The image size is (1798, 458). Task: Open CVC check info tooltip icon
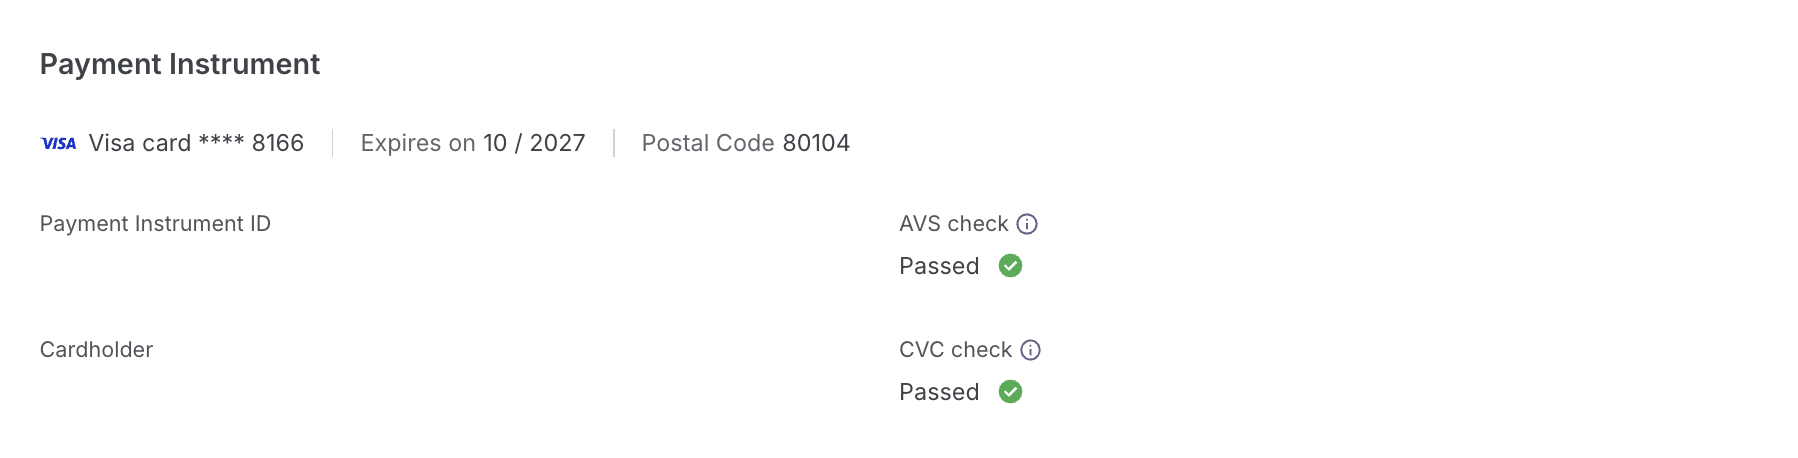[x=1030, y=350]
